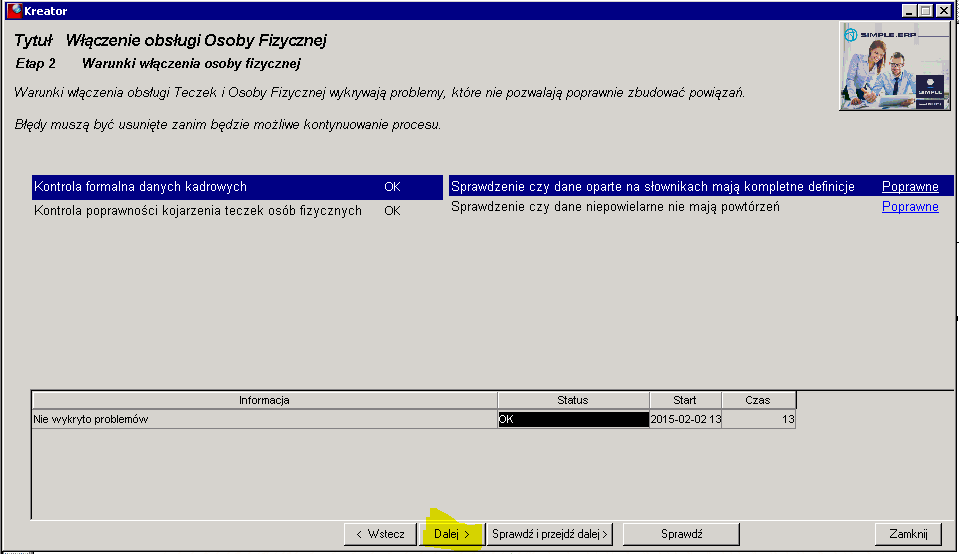The width and height of the screenshot is (959, 554).
Task: Select Sprawdzenie czy dane oparte na słownikach row
Action: click(x=701, y=187)
